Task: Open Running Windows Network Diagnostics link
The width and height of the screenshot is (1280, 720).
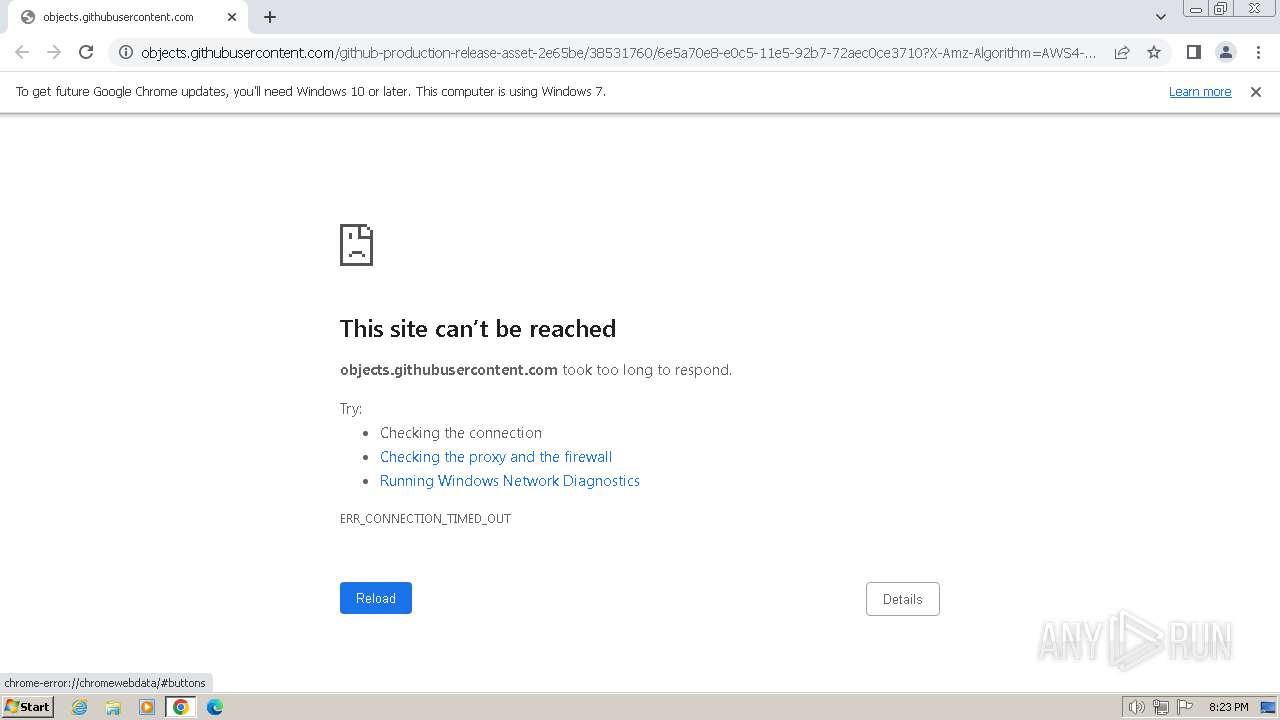Action: tap(510, 481)
